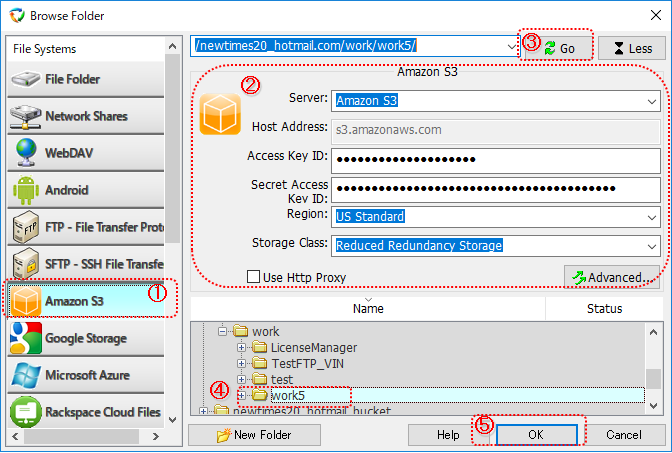672x453 pixels.
Task: Open the Region dropdown
Action: [652, 217]
